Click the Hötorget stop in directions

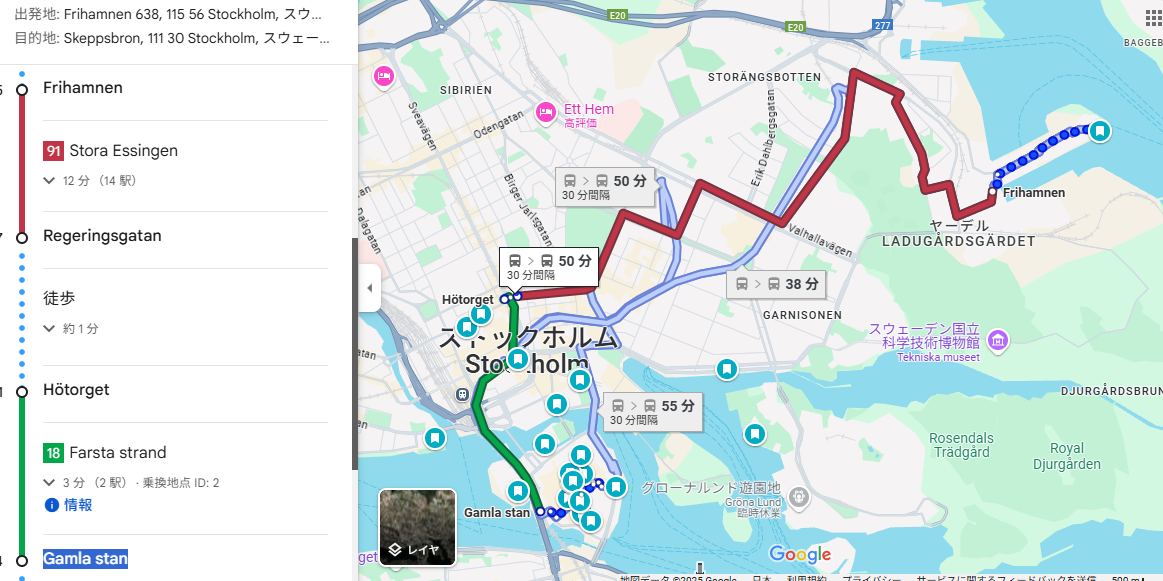76,390
